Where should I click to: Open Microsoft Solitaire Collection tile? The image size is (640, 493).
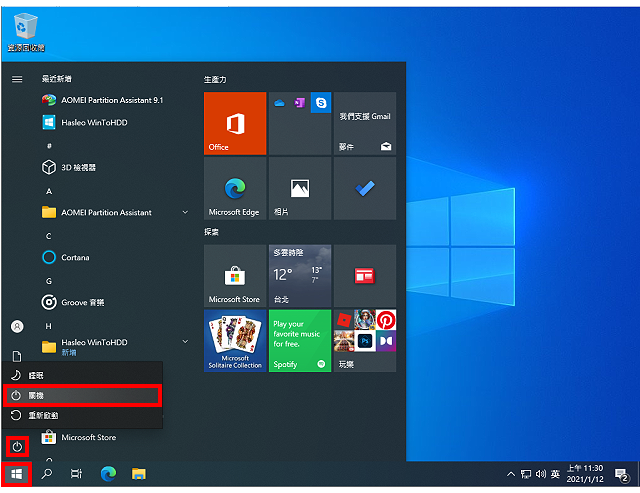click(x=235, y=341)
